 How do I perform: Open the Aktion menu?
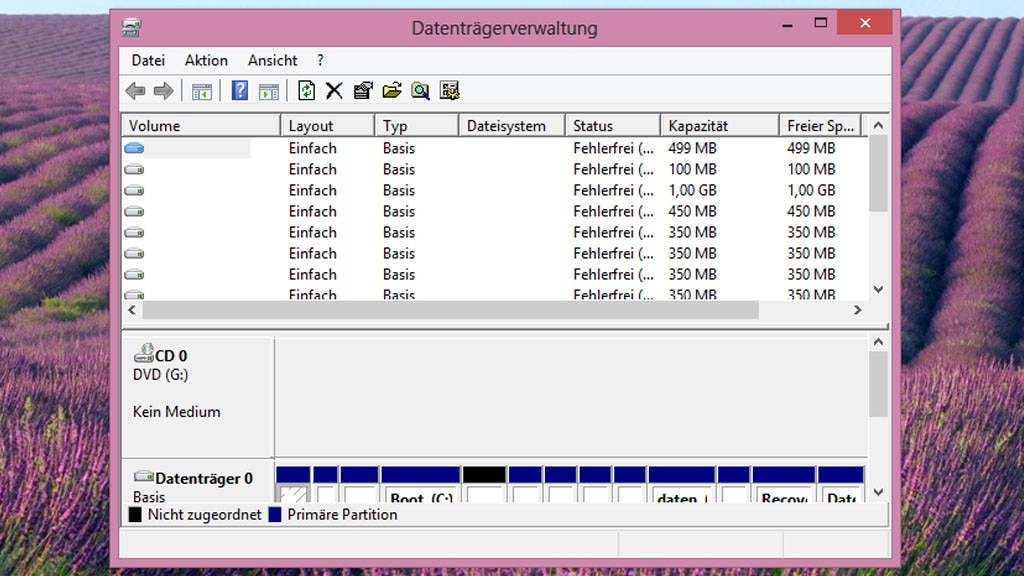pyautogui.click(x=206, y=61)
